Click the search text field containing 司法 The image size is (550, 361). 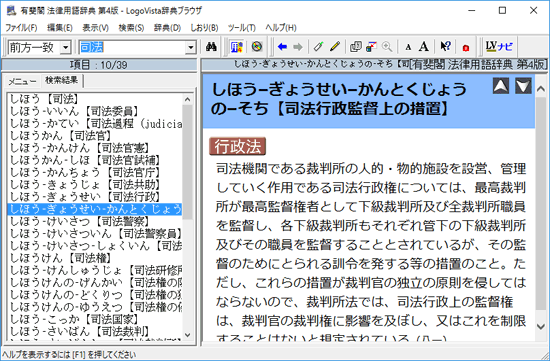pos(132,47)
